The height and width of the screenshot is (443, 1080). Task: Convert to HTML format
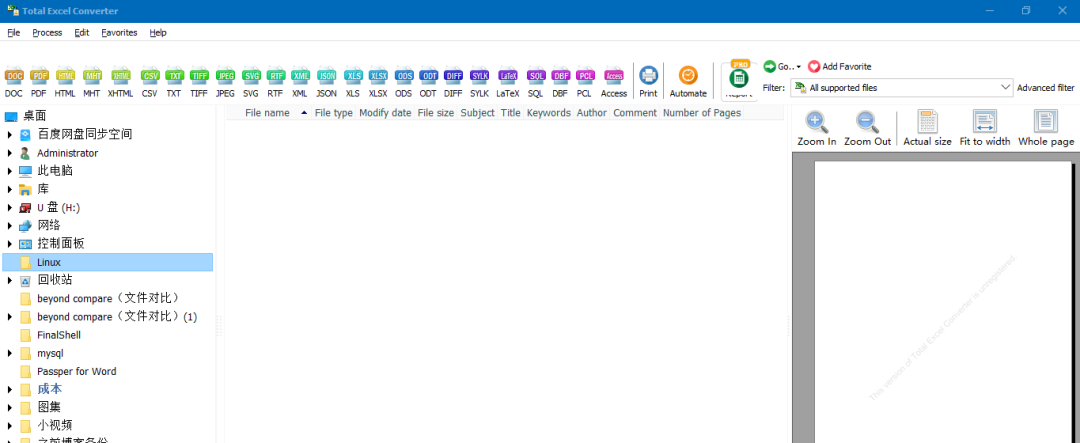[x=65, y=83]
